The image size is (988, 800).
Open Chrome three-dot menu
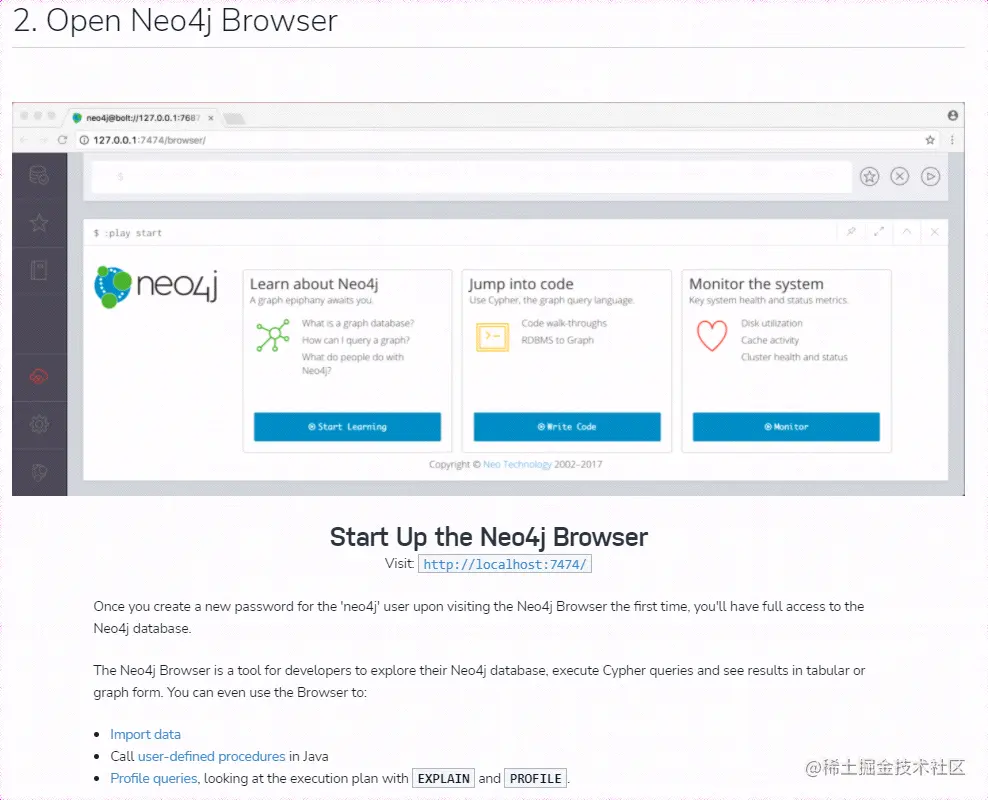(x=952, y=140)
